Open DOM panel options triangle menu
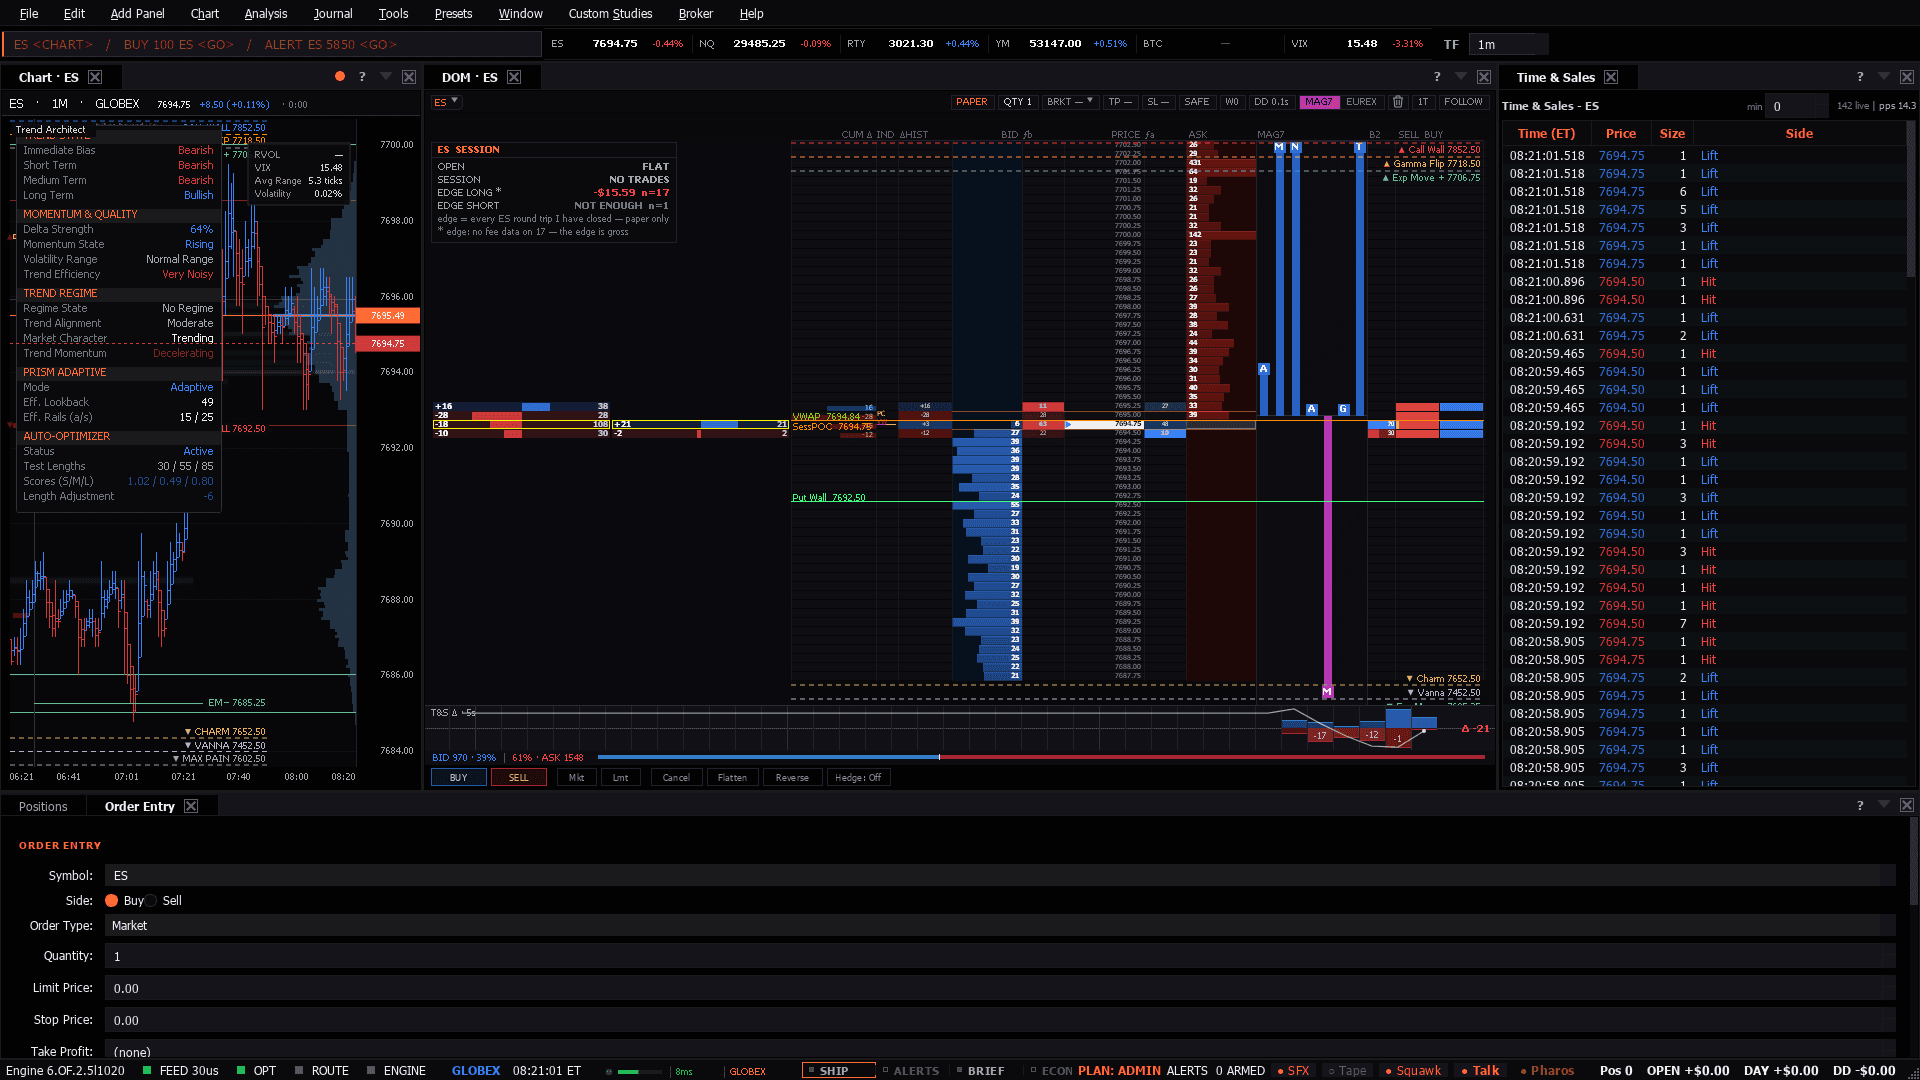This screenshot has width=1920, height=1080. (1460, 76)
